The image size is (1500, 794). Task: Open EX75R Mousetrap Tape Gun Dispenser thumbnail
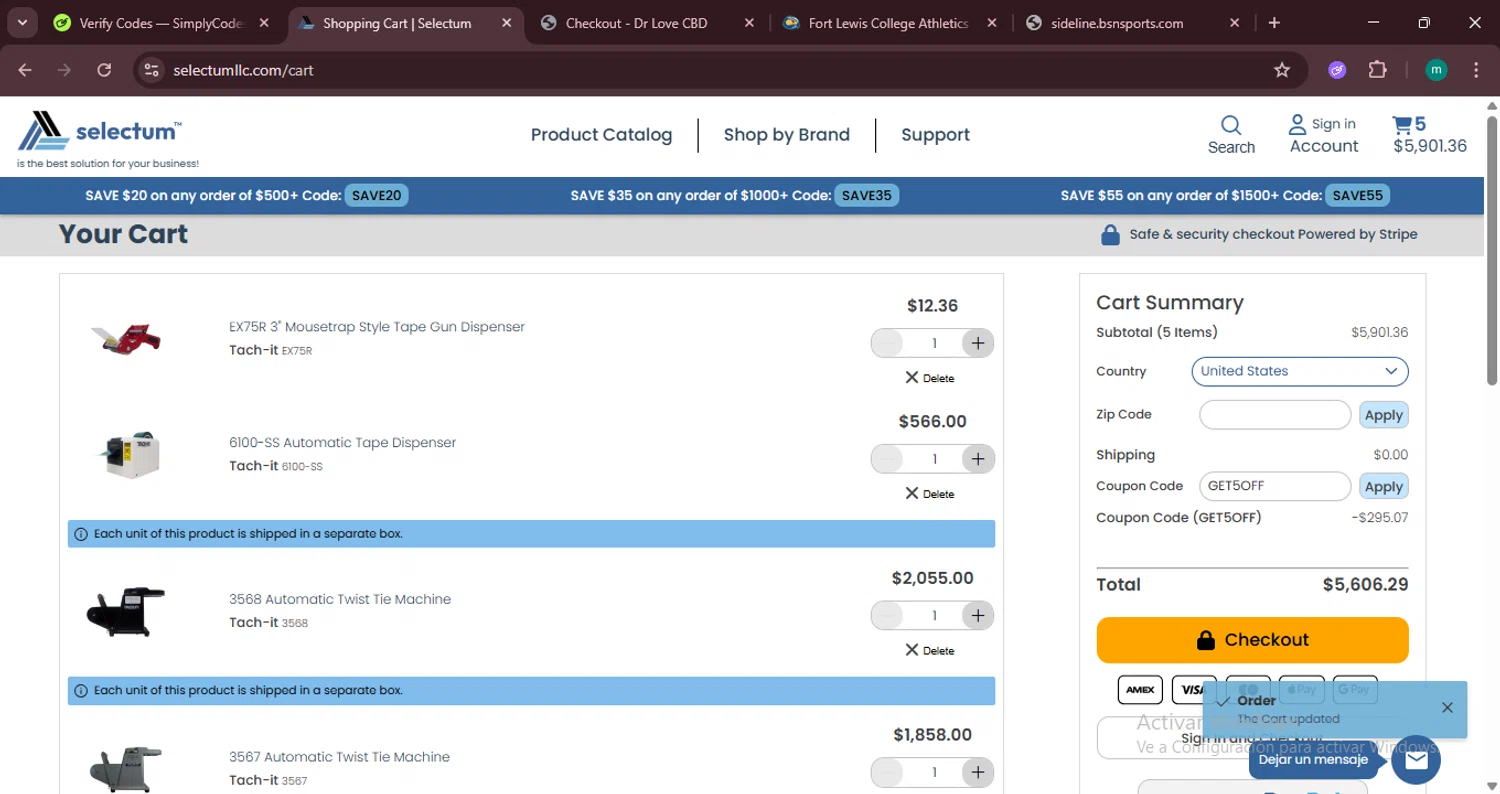126,338
